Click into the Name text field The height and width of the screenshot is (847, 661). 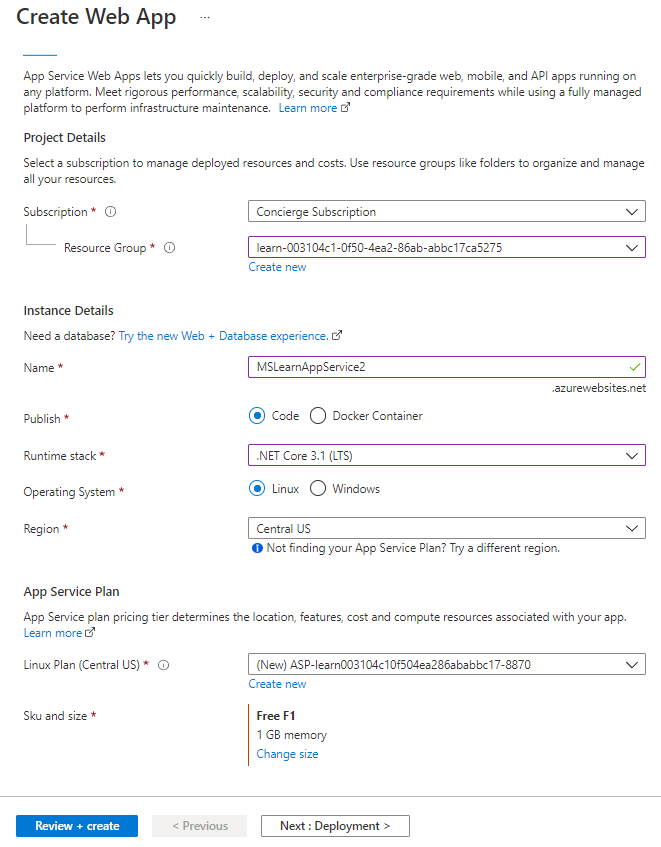point(447,367)
